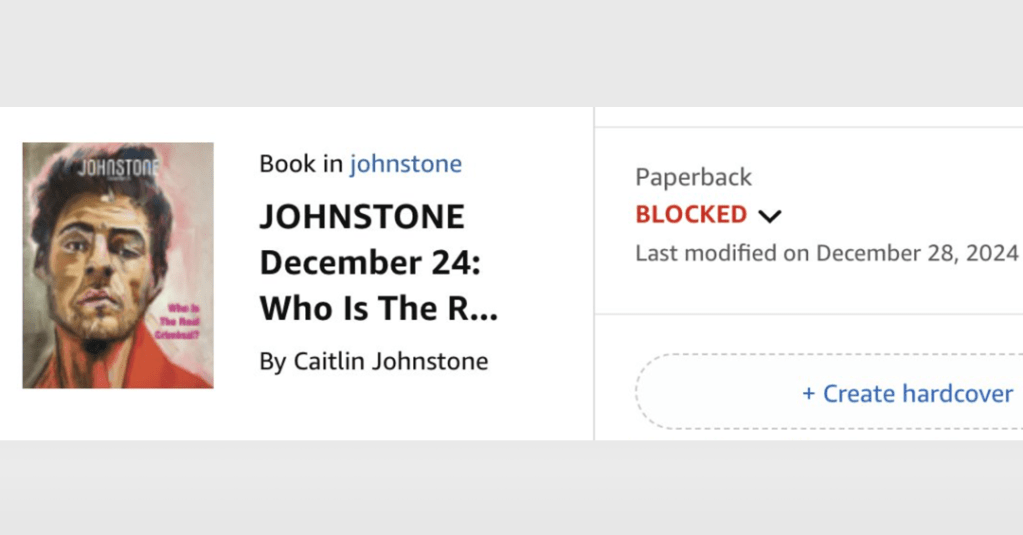Click the JOHNSTONE December 24 book title
The image size is (1023, 535).
[362, 217]
